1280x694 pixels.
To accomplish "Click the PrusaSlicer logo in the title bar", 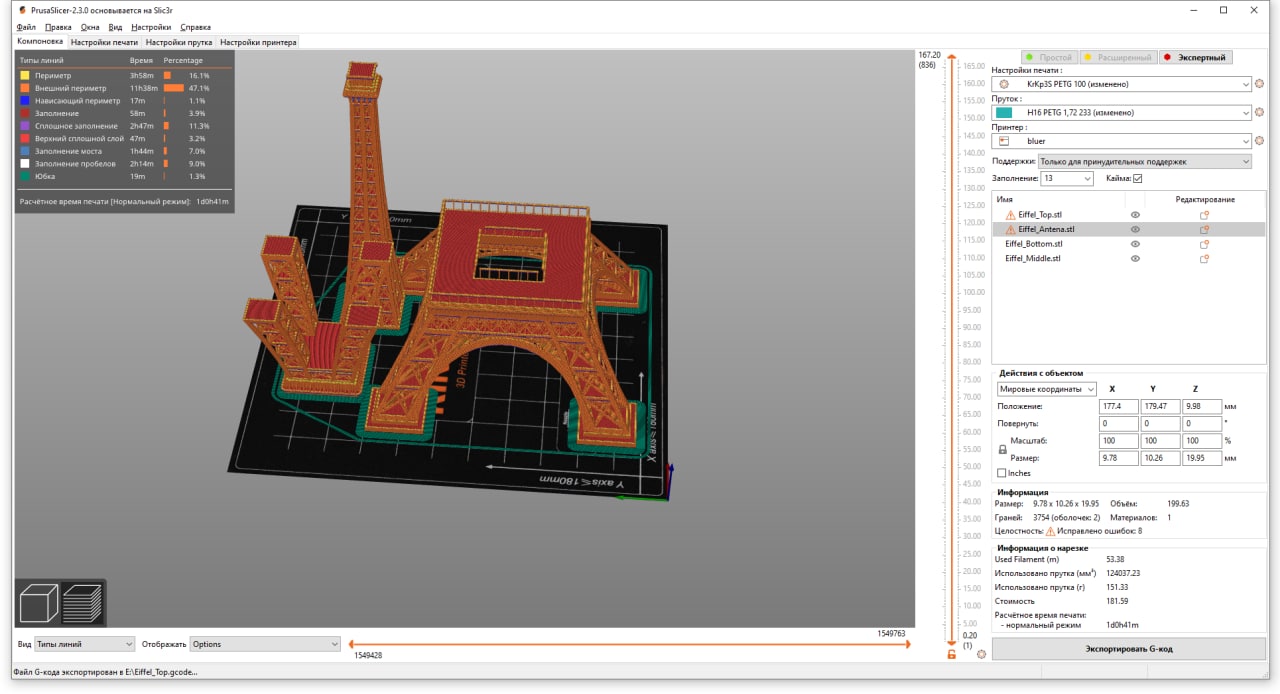I will tap(22, 9).
